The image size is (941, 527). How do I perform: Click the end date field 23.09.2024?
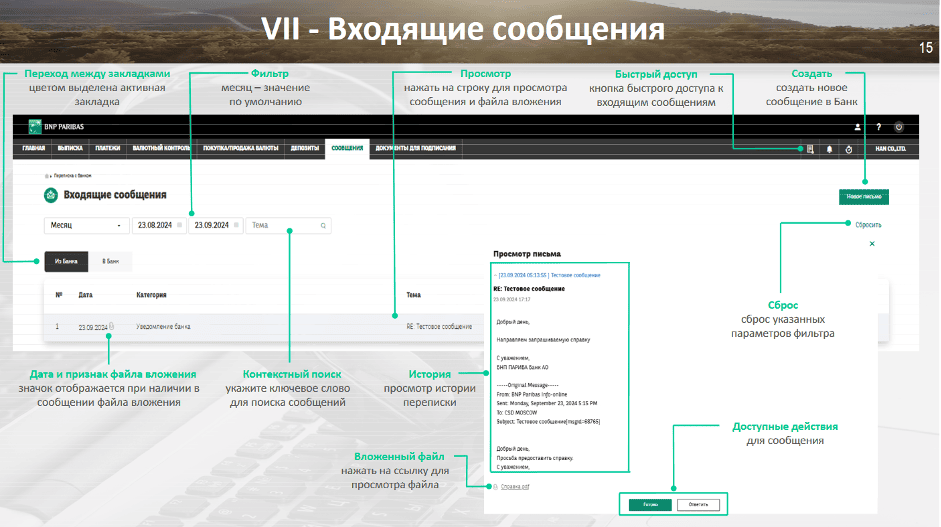pyautogui.click(x=215, y=225)
